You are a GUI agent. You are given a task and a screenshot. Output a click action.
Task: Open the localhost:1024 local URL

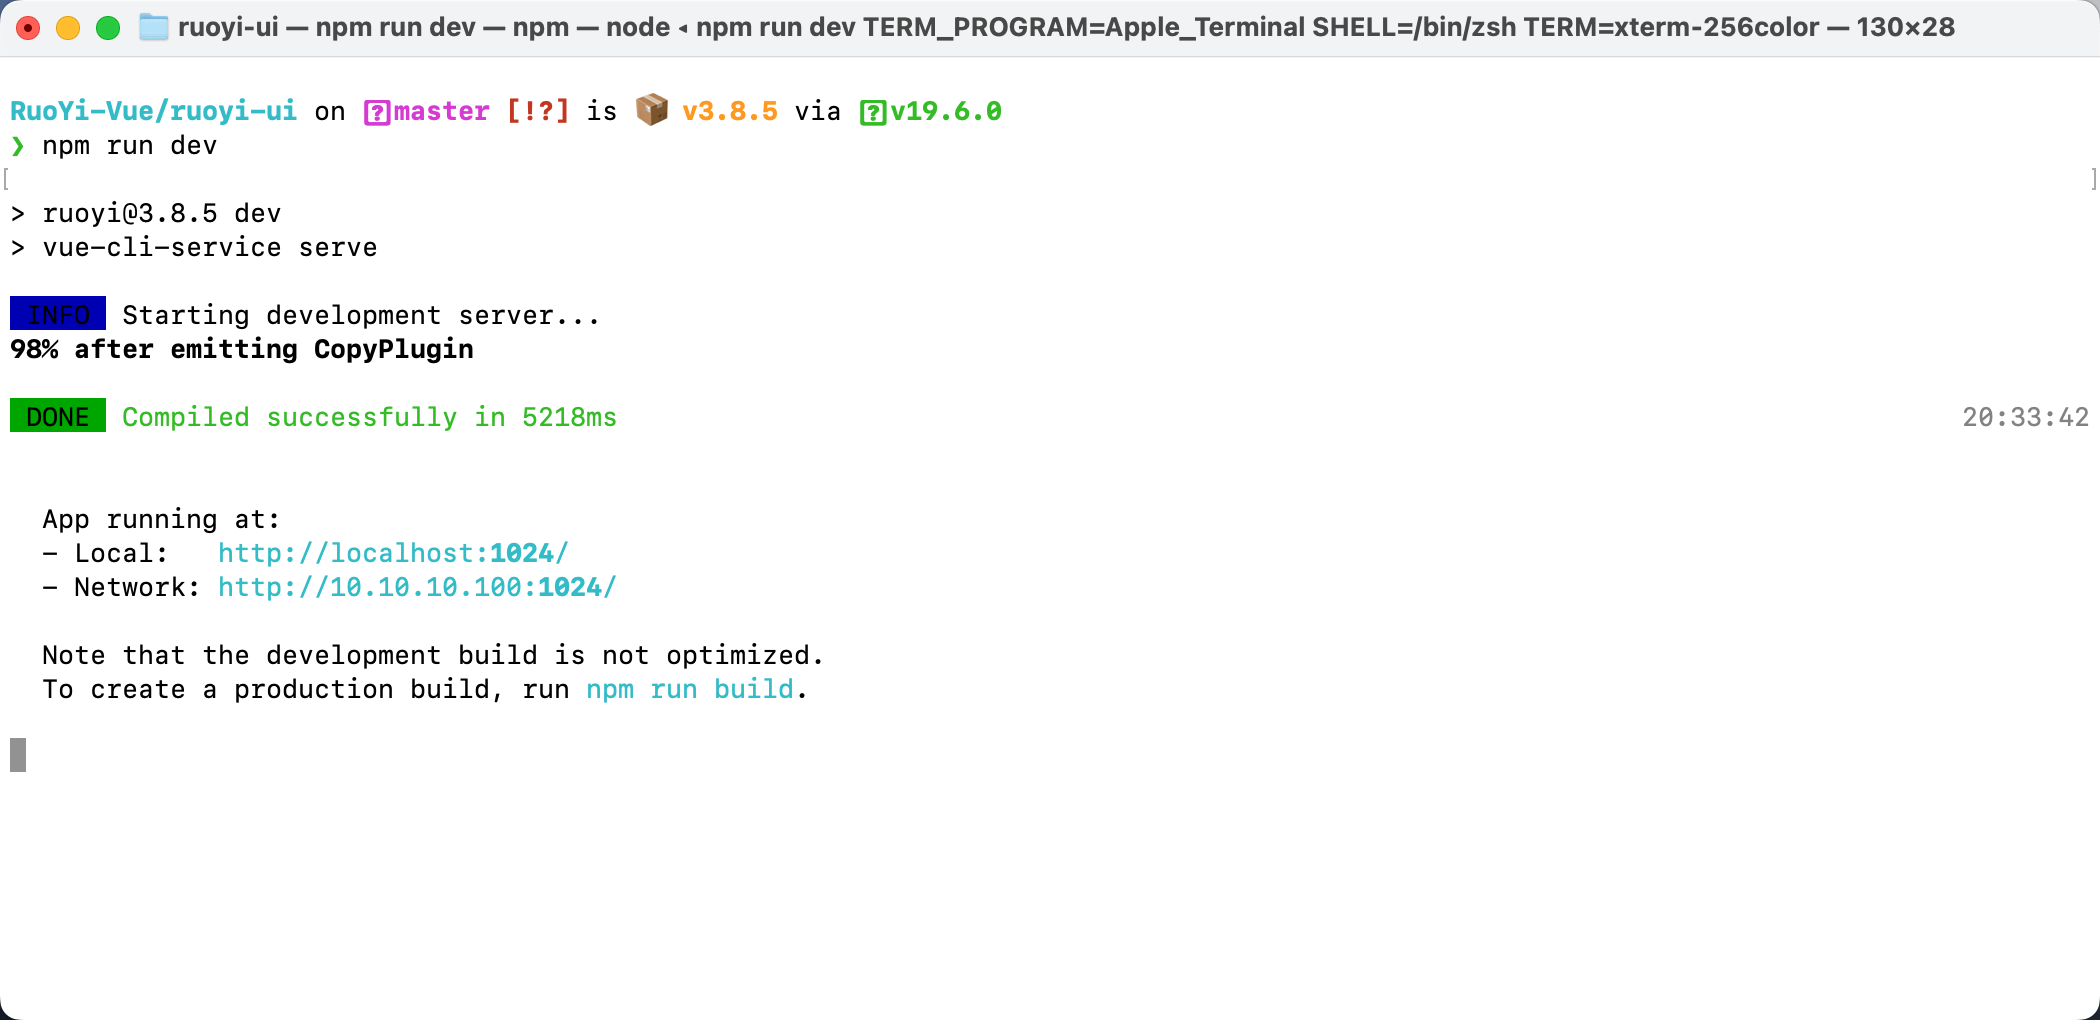pyautogui.click(x=393, y=553)
